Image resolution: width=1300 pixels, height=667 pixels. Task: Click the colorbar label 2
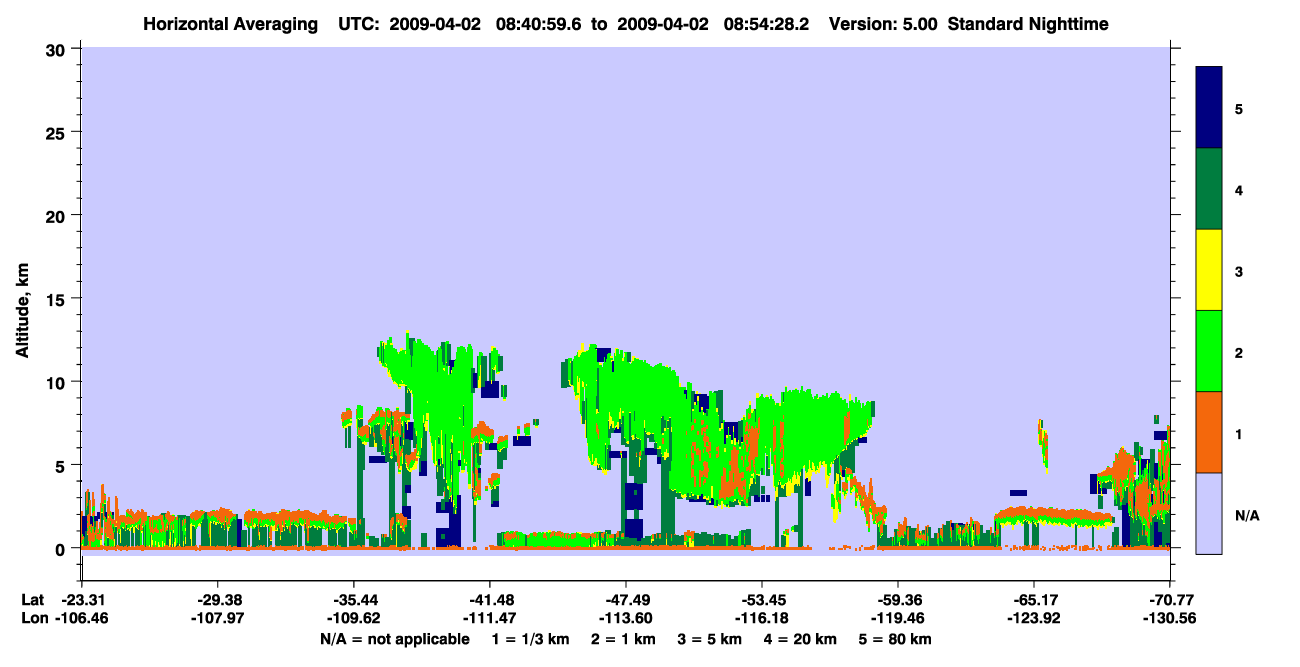1239,352
